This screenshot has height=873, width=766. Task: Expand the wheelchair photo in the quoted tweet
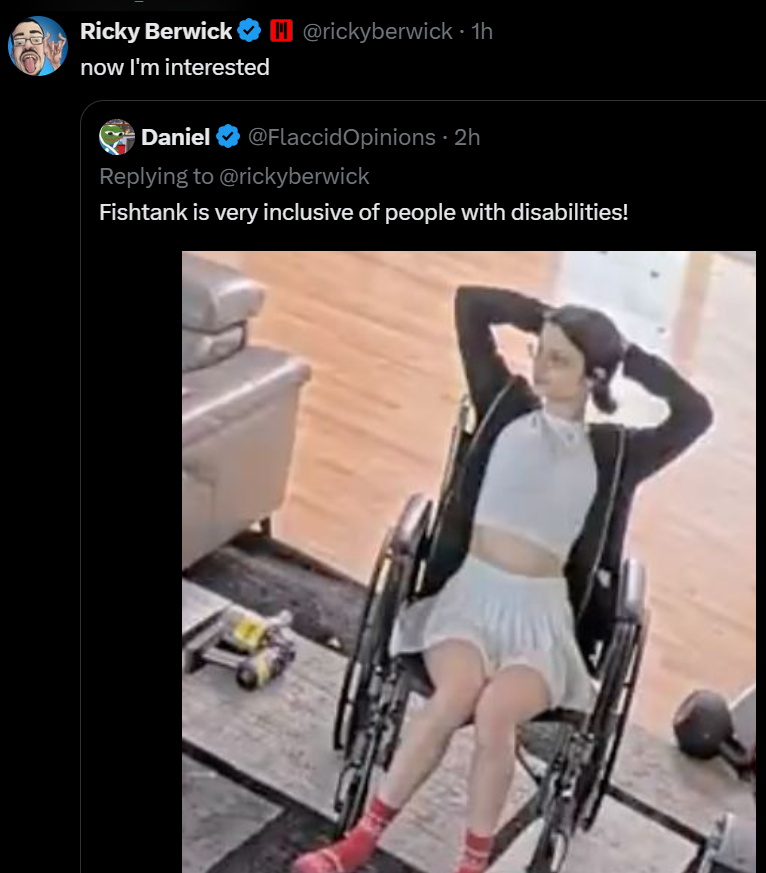click(x=469, y=562)
